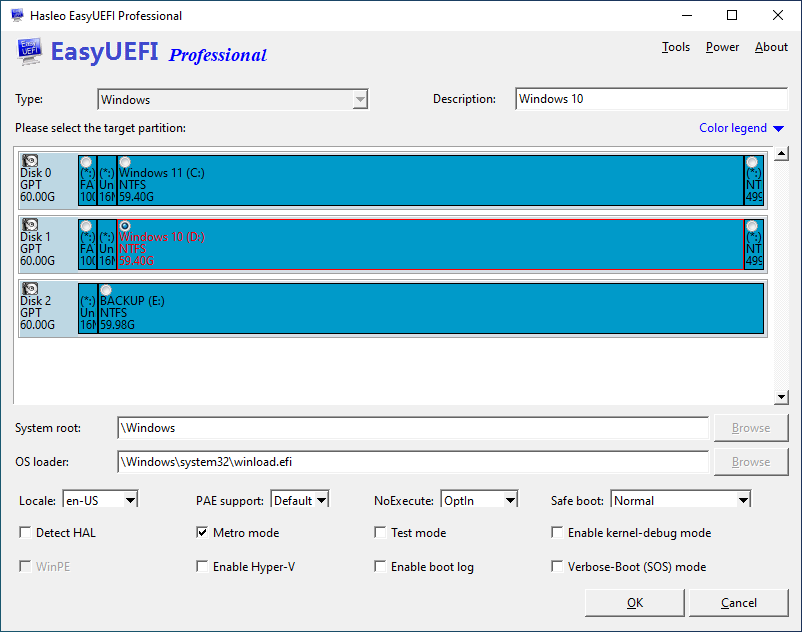Open the Type dropdown showing Windows
The height and width of the screenshot is (632, 802).
tap(233, 99)
